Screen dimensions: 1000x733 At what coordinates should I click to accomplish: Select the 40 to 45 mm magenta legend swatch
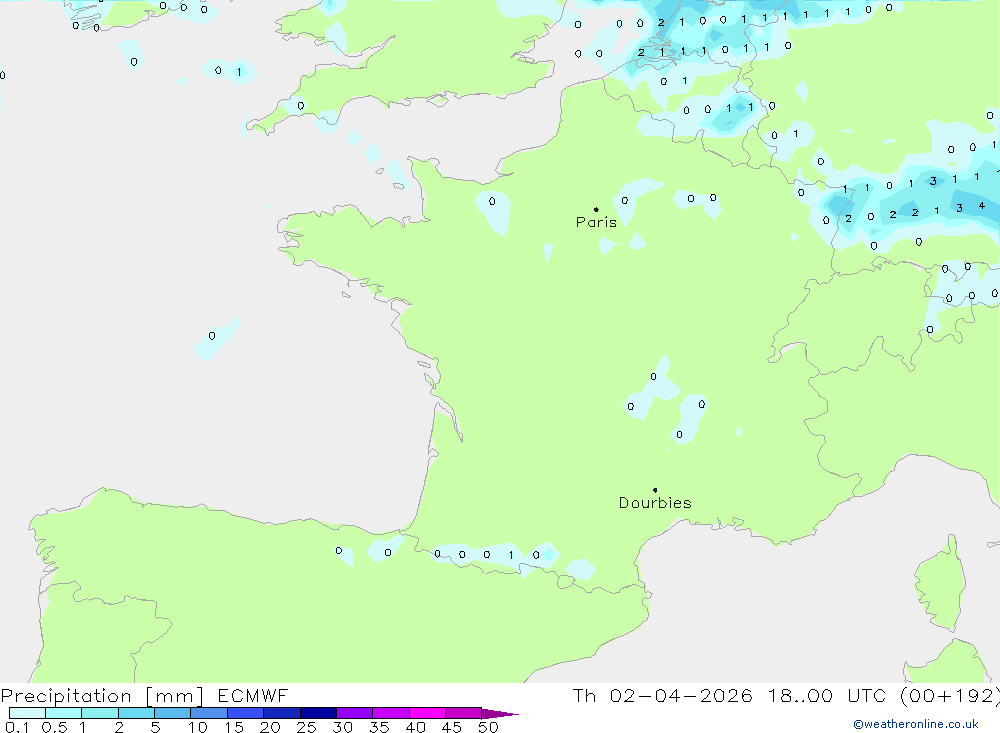click(x=427, y=713)
